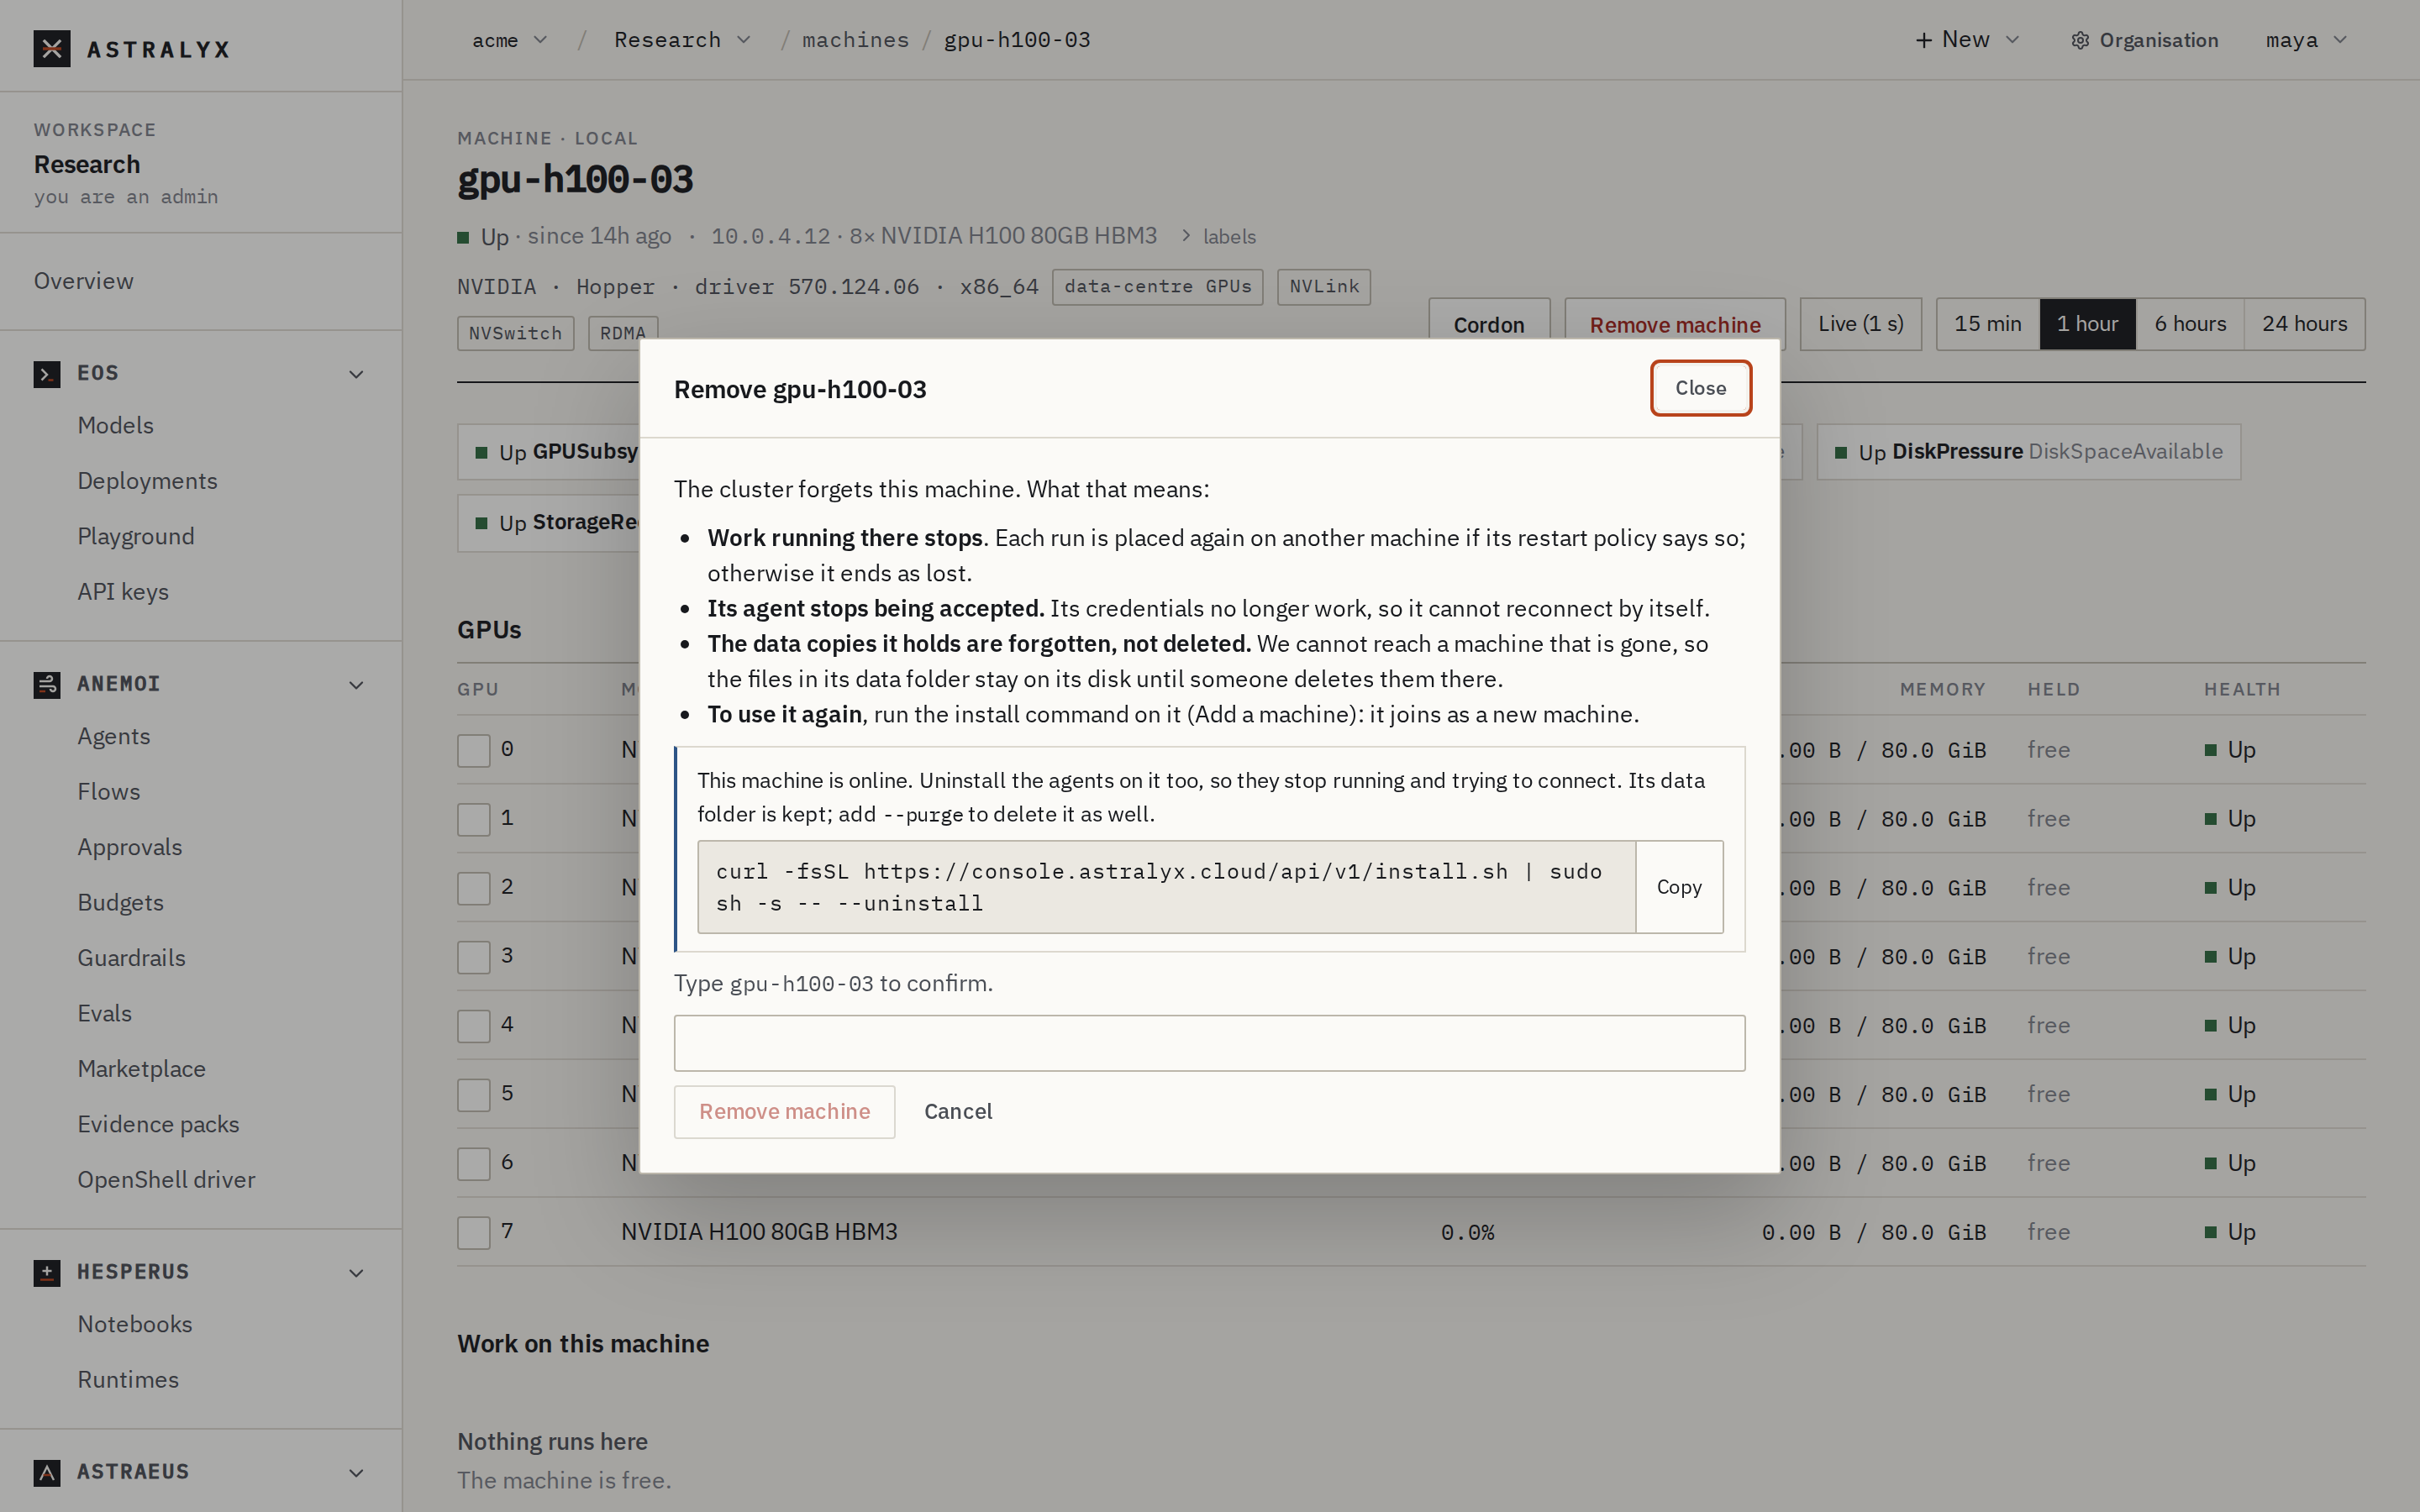
Task: Tick the checkbox for GPU 3
Action: point(474,957)
